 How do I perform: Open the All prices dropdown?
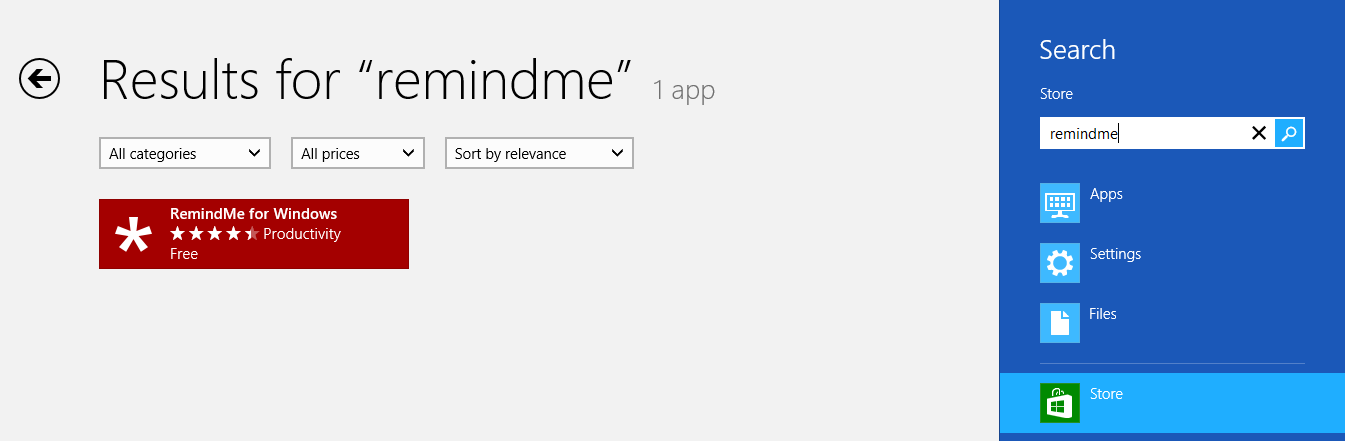click(358, 153)
